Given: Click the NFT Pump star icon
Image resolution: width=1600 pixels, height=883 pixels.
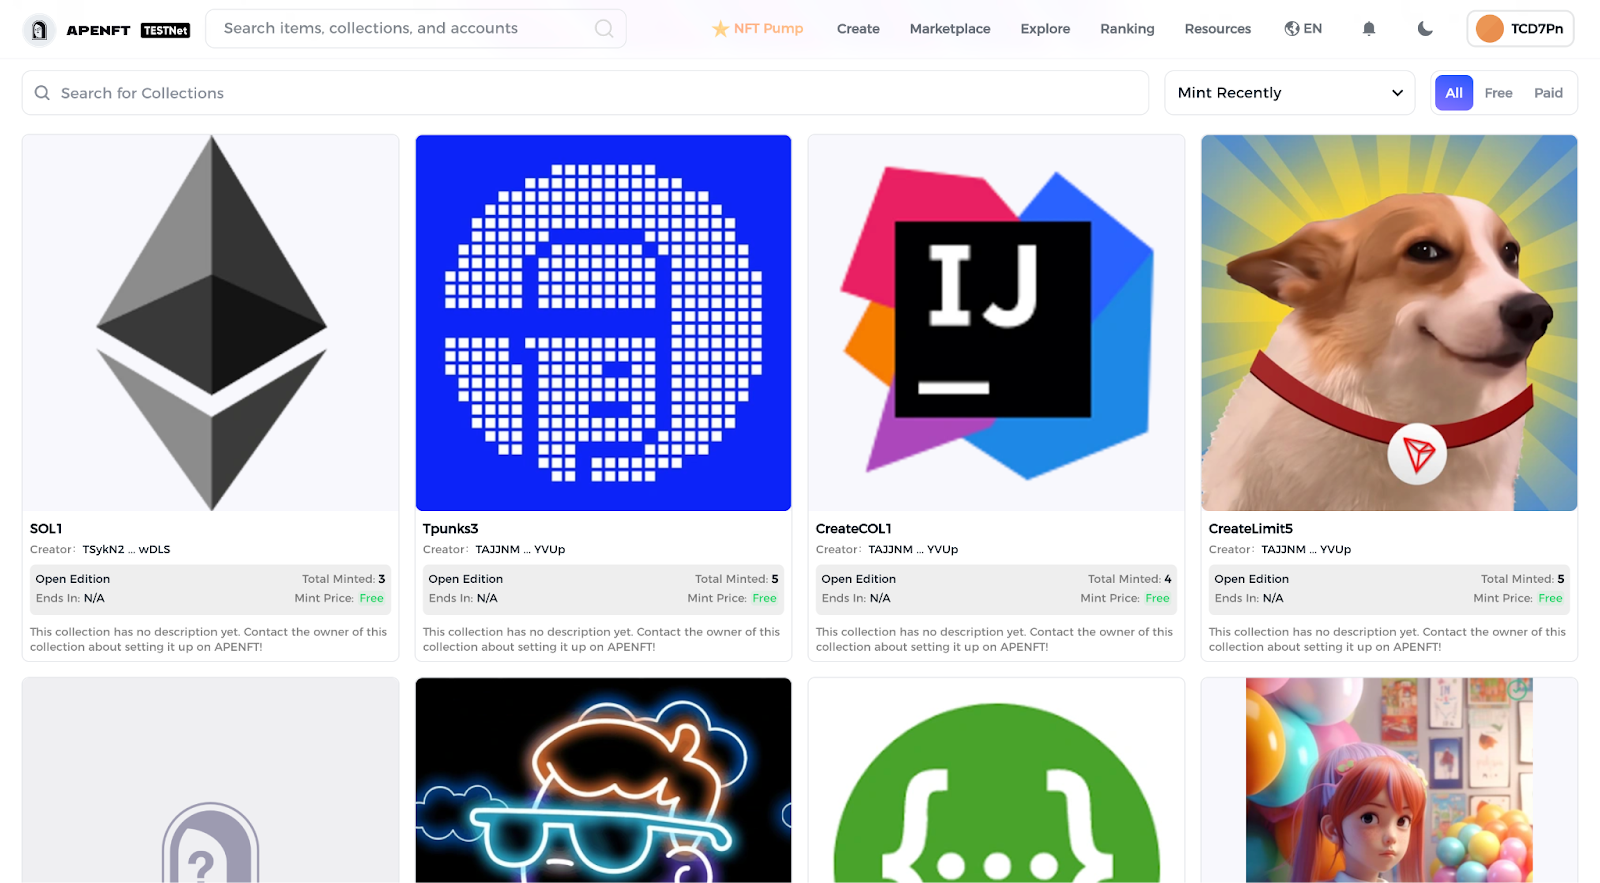Looking at the screenshot, I should [x=720, y=29].
